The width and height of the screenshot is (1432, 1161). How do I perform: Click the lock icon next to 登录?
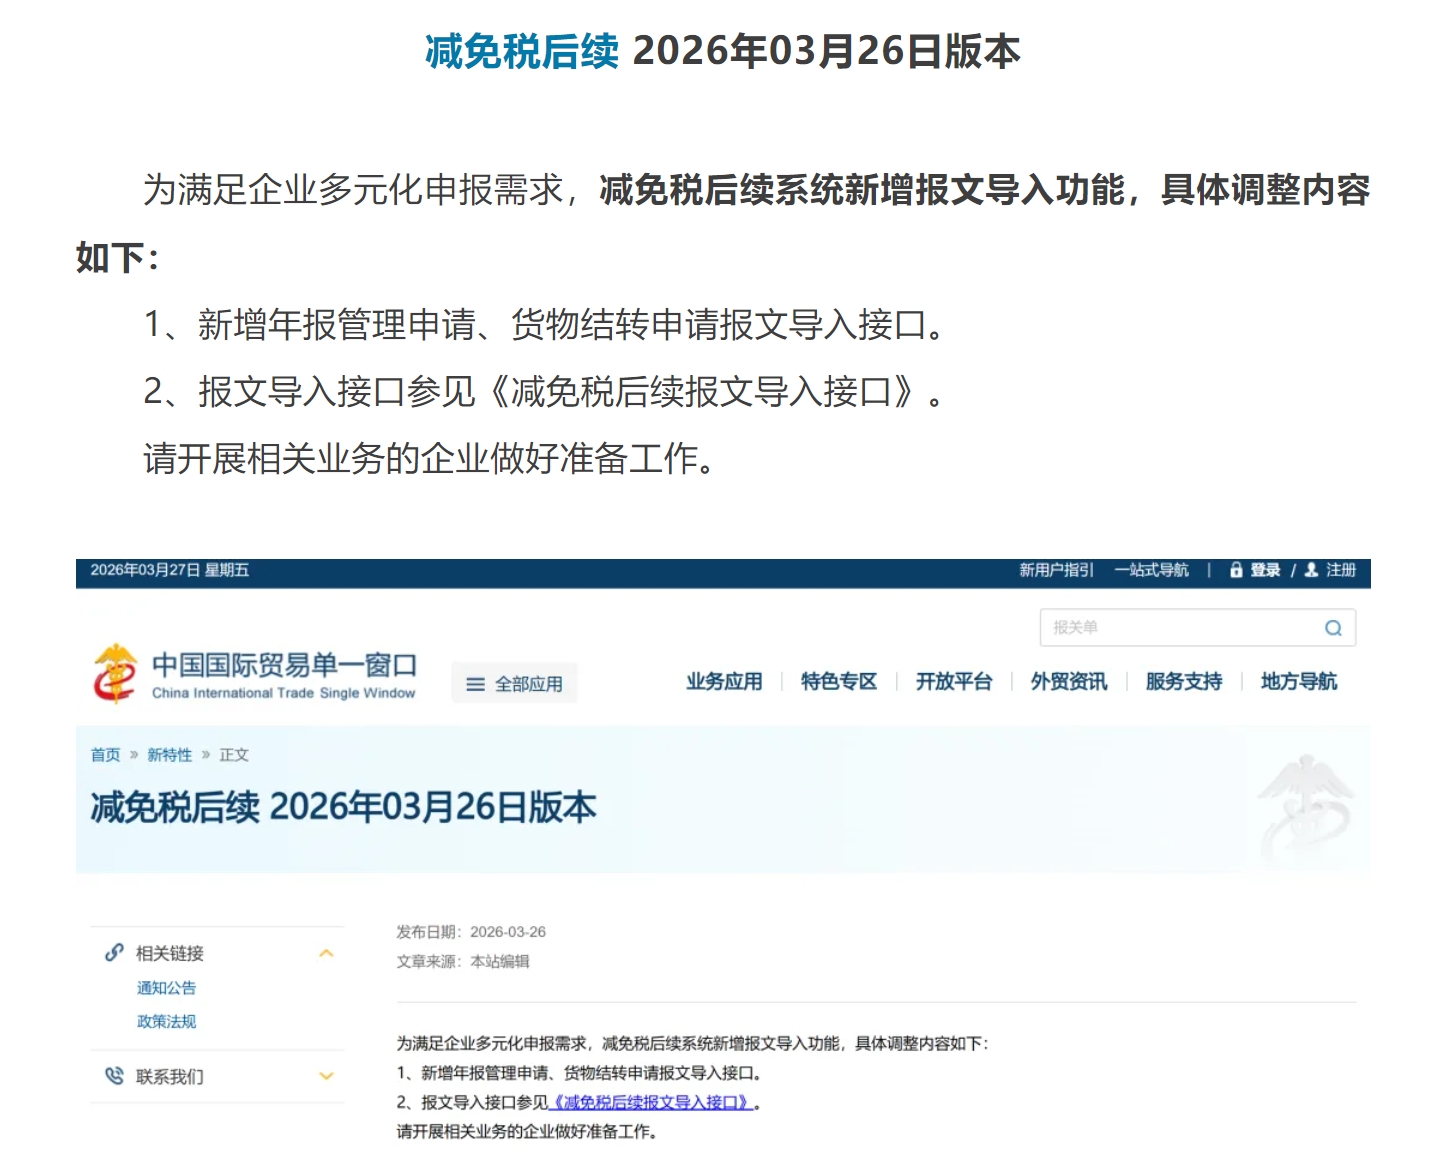tap(1237, 570)
